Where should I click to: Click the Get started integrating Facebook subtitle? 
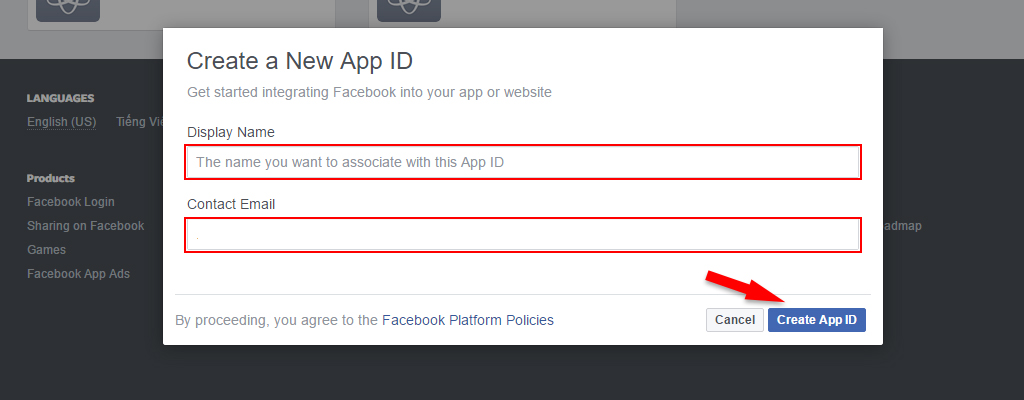point(369,92)
